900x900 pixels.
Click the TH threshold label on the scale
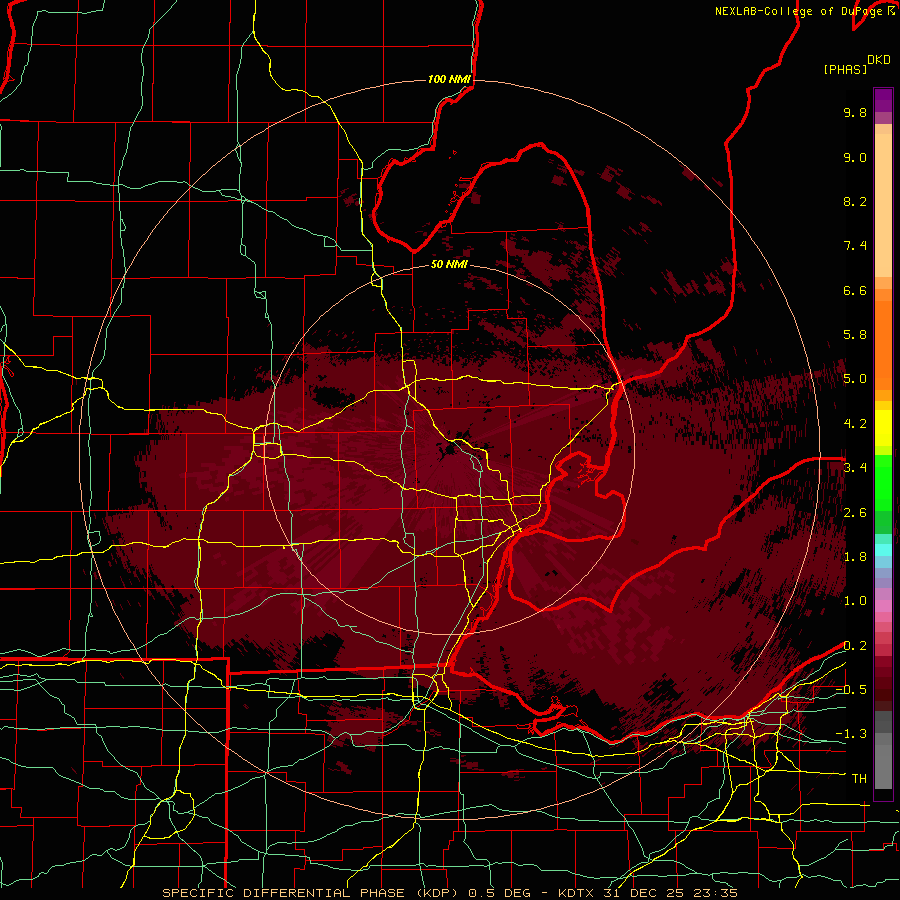coord(859,779)
